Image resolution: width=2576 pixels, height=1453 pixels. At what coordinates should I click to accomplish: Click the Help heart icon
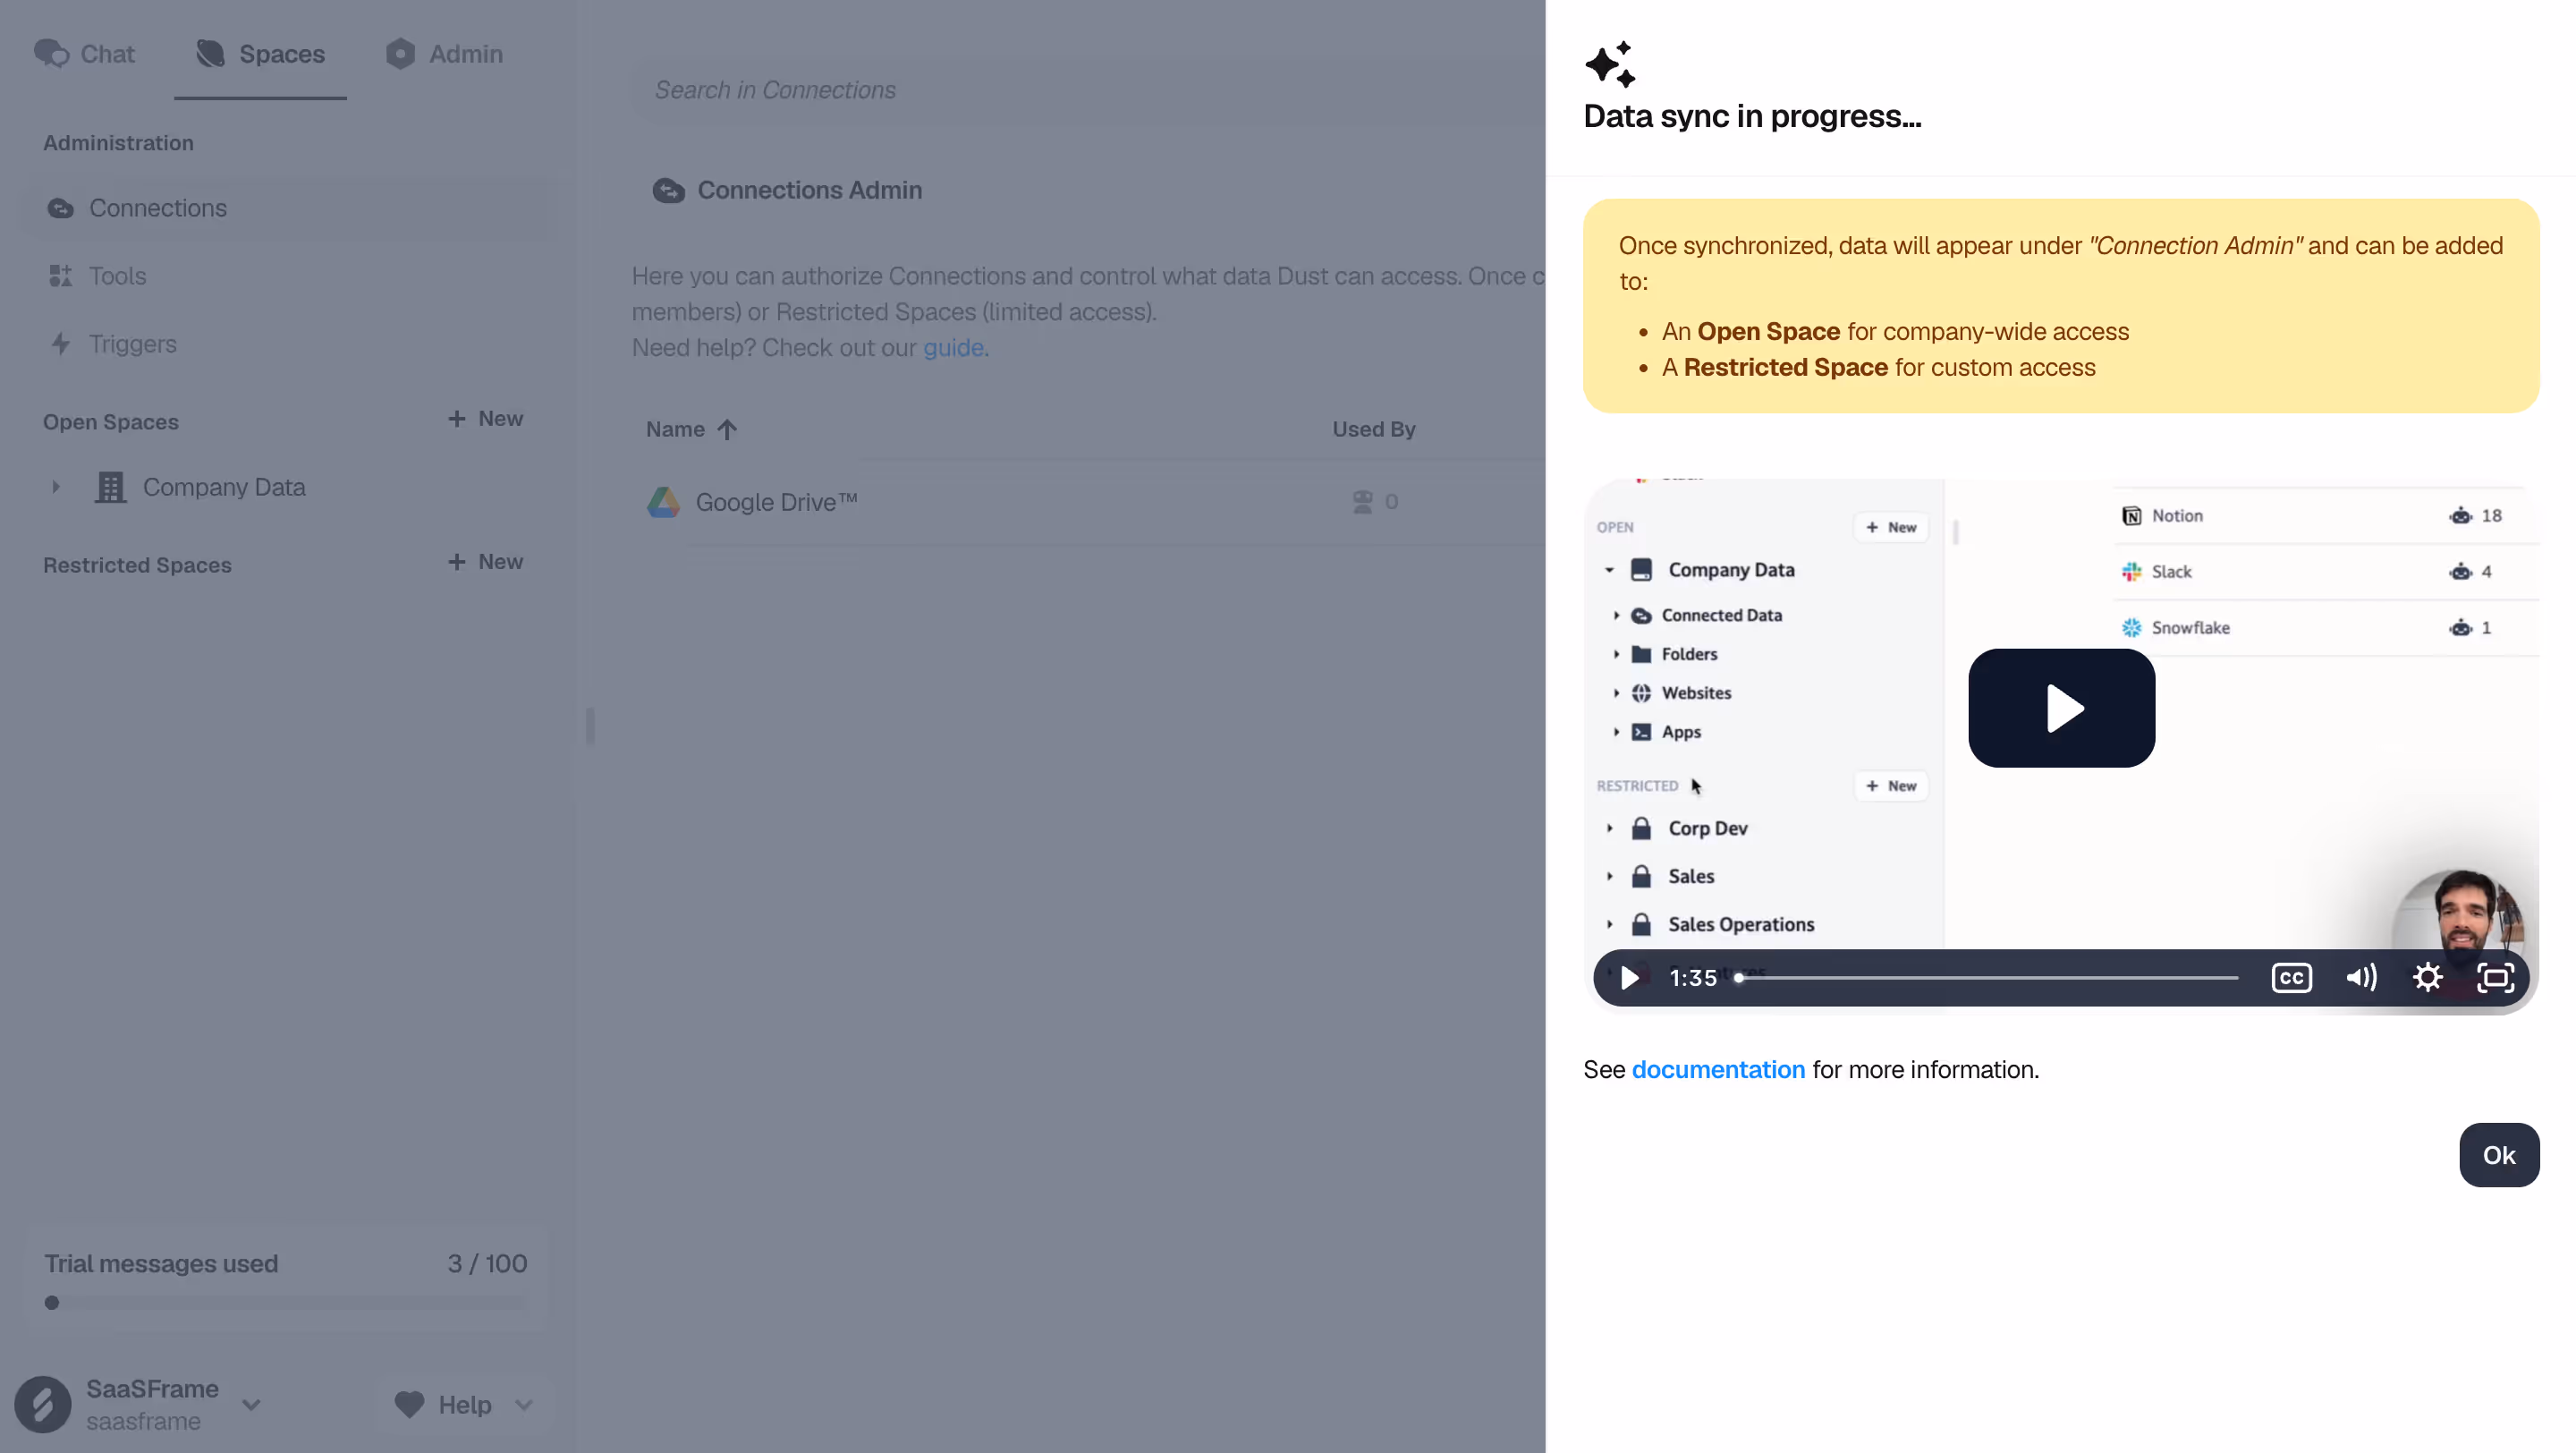click(409, 1404)
